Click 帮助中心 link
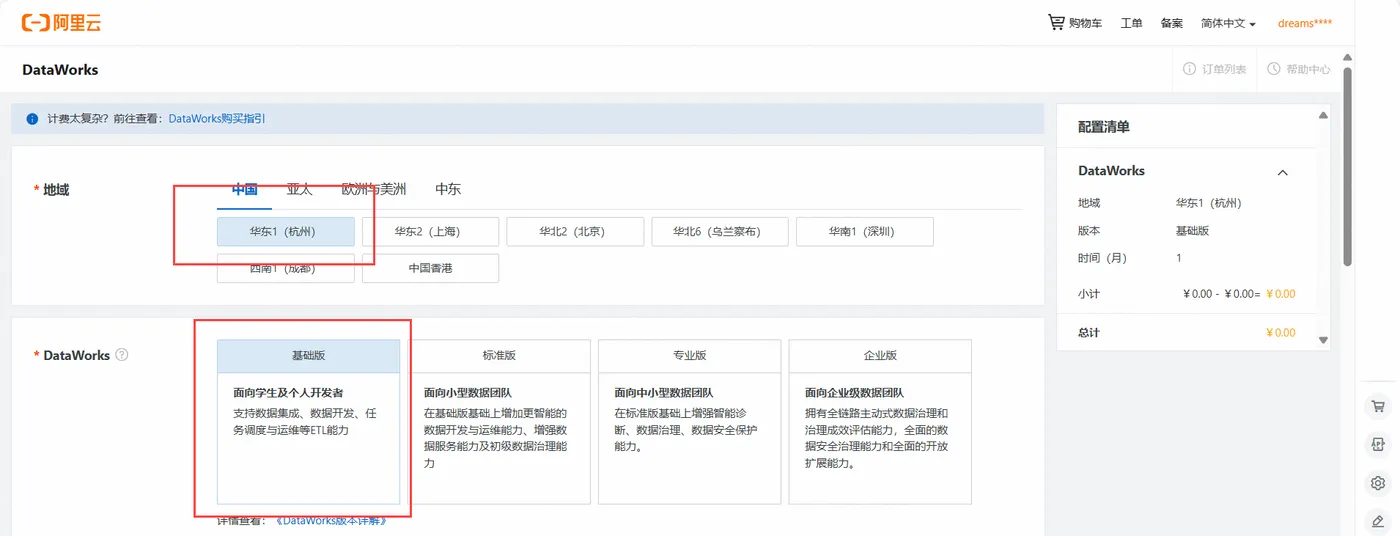The width and height of the screenshot is (1400, 536). point(1308,70)
